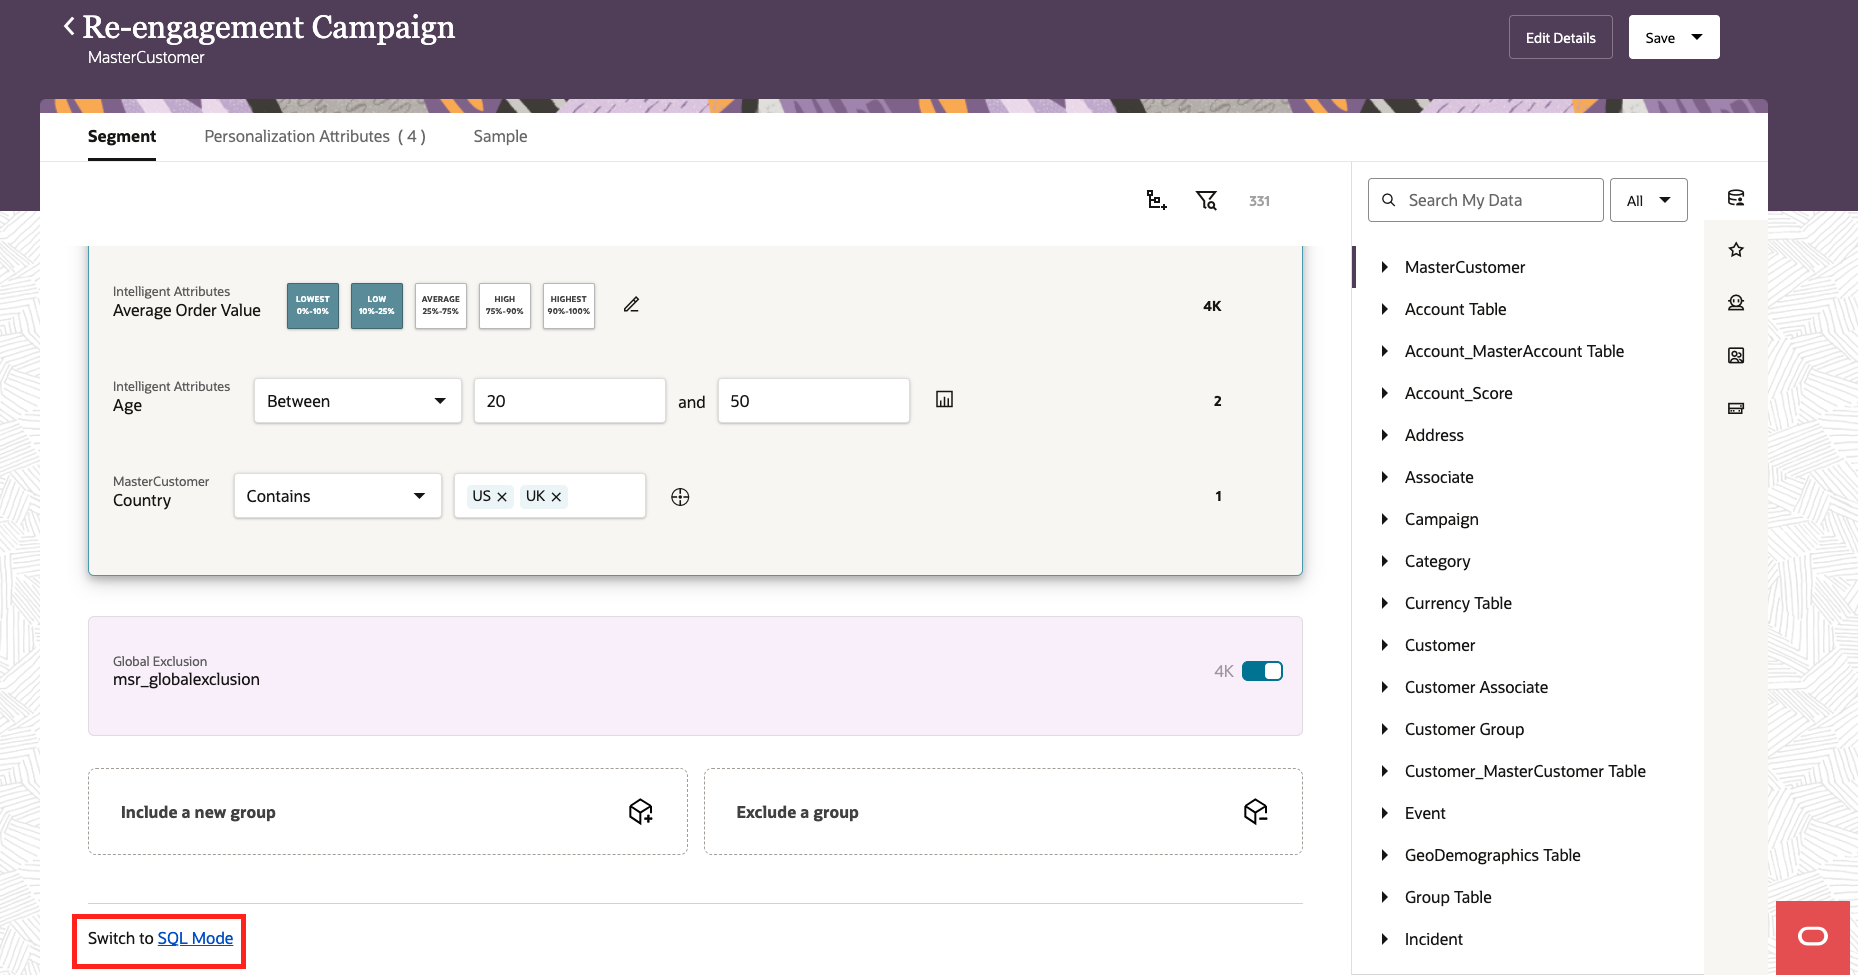Viewport: 1858px width, 975px height.
Task: Select the My Data database icon in the right rail
Action: [1736, 197]
